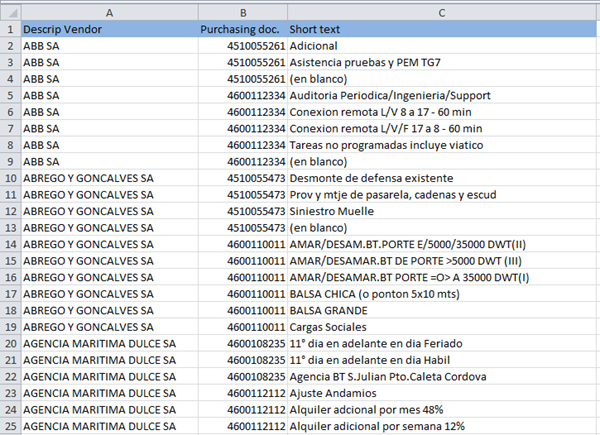
Task: Click '(en blanco)' in row 13
Action: [x=442, y=228]
